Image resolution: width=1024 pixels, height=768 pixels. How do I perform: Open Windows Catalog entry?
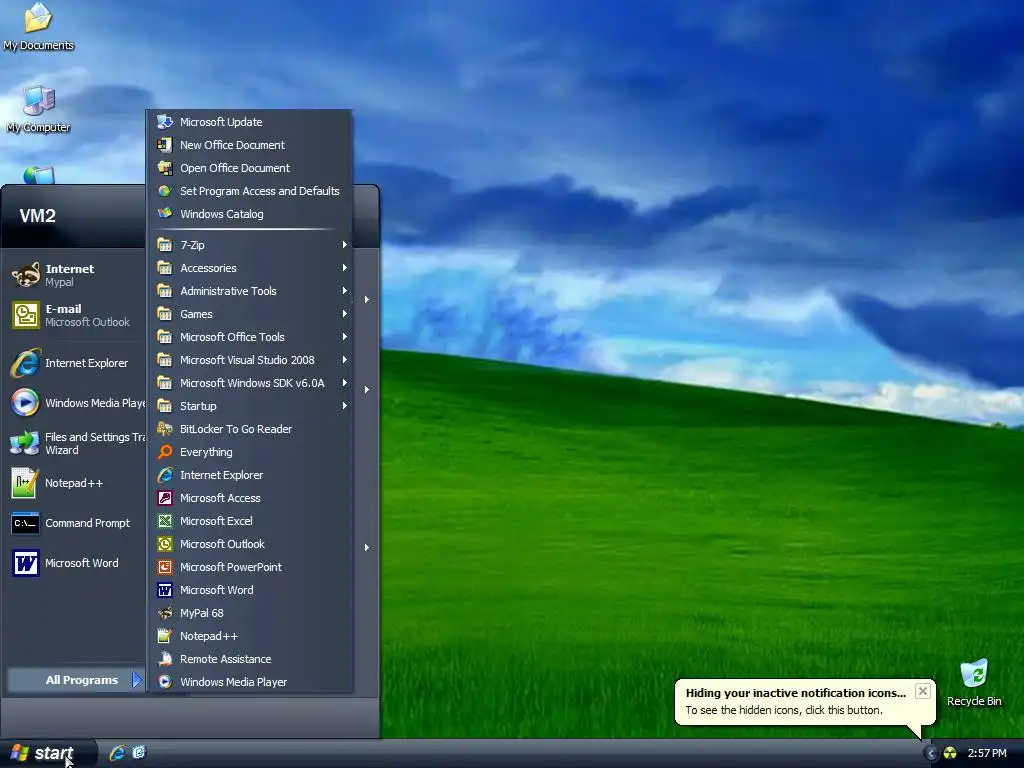(x=249, y=214)
